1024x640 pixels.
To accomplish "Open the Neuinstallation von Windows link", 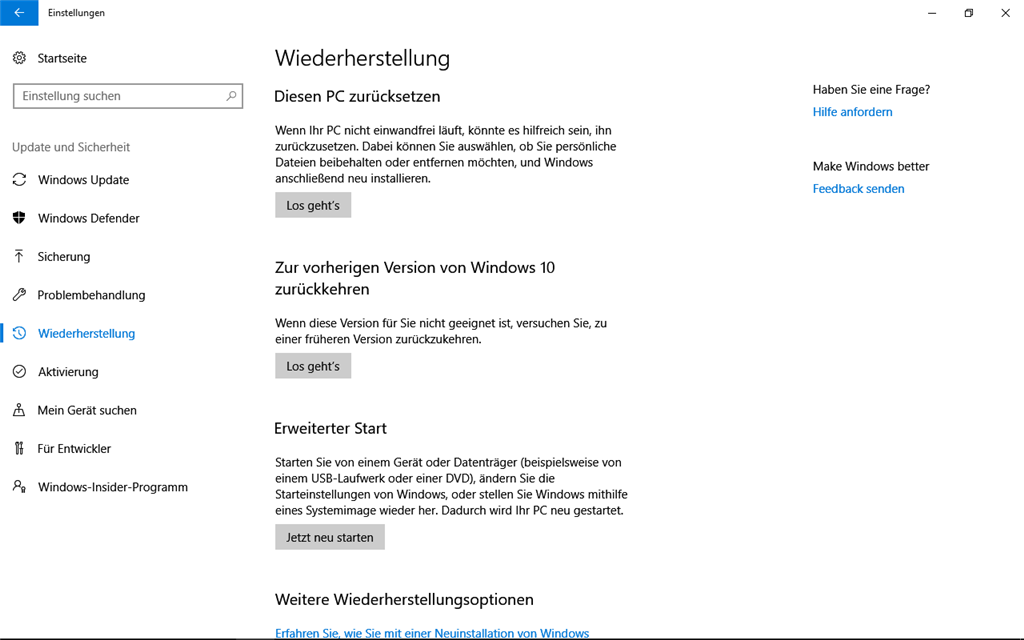I will tap(432, 633).
